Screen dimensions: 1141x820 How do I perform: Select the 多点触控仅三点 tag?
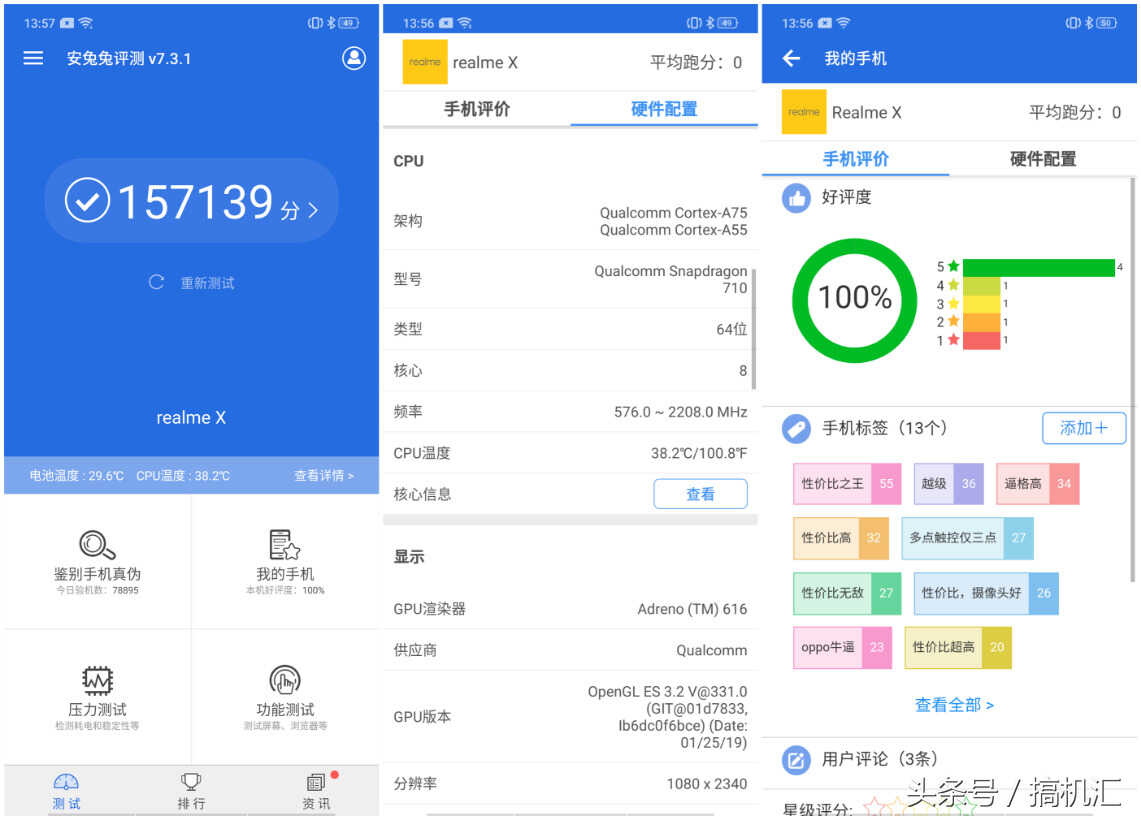coord(967,538)
